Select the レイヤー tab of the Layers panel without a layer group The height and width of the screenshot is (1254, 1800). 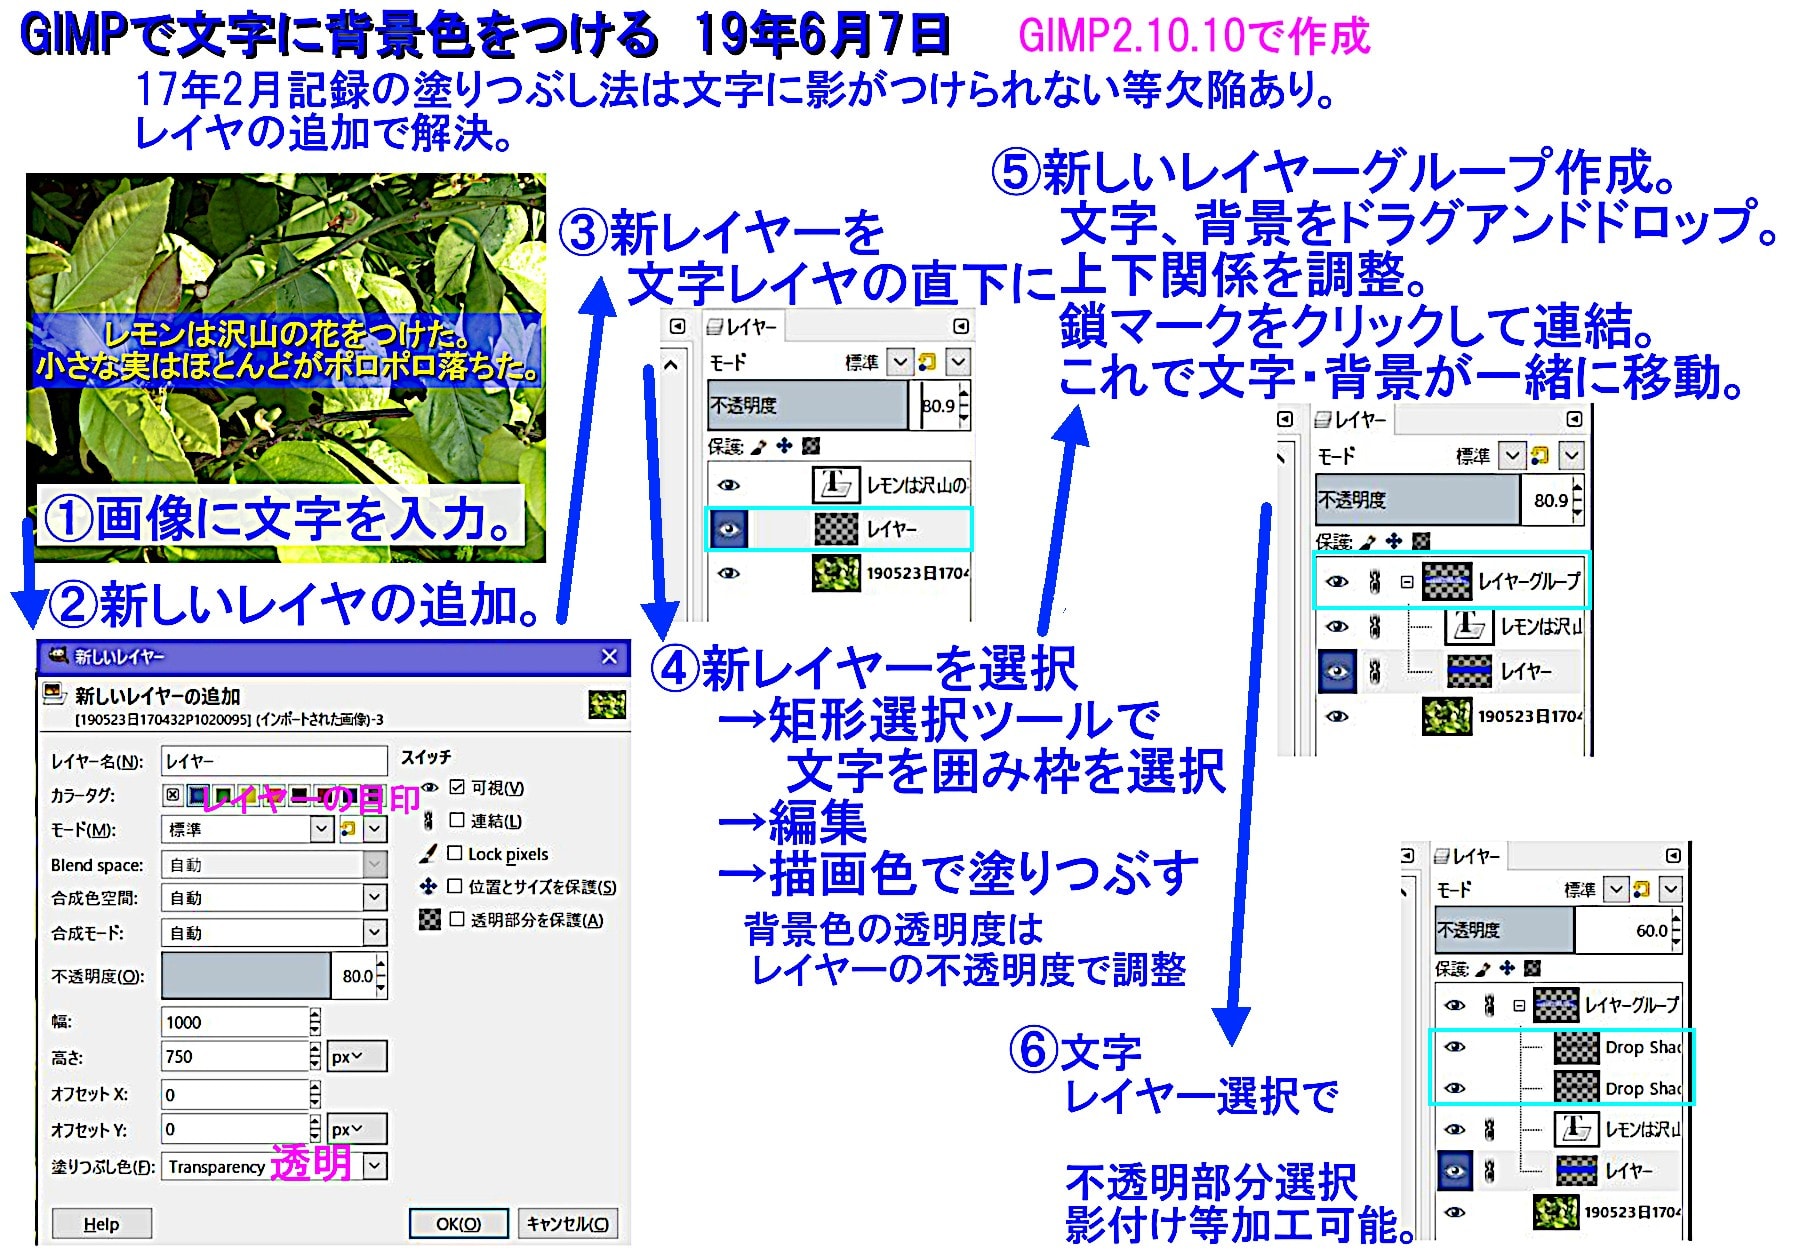click(742, 326)
